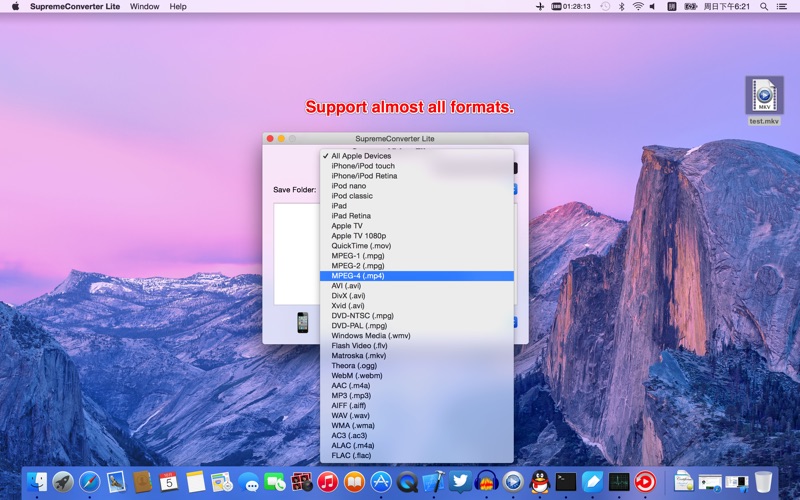Open Contacts book icon in dock
Image resolution: width=800 pixels, height=500 pixels.
coord(142,482)
